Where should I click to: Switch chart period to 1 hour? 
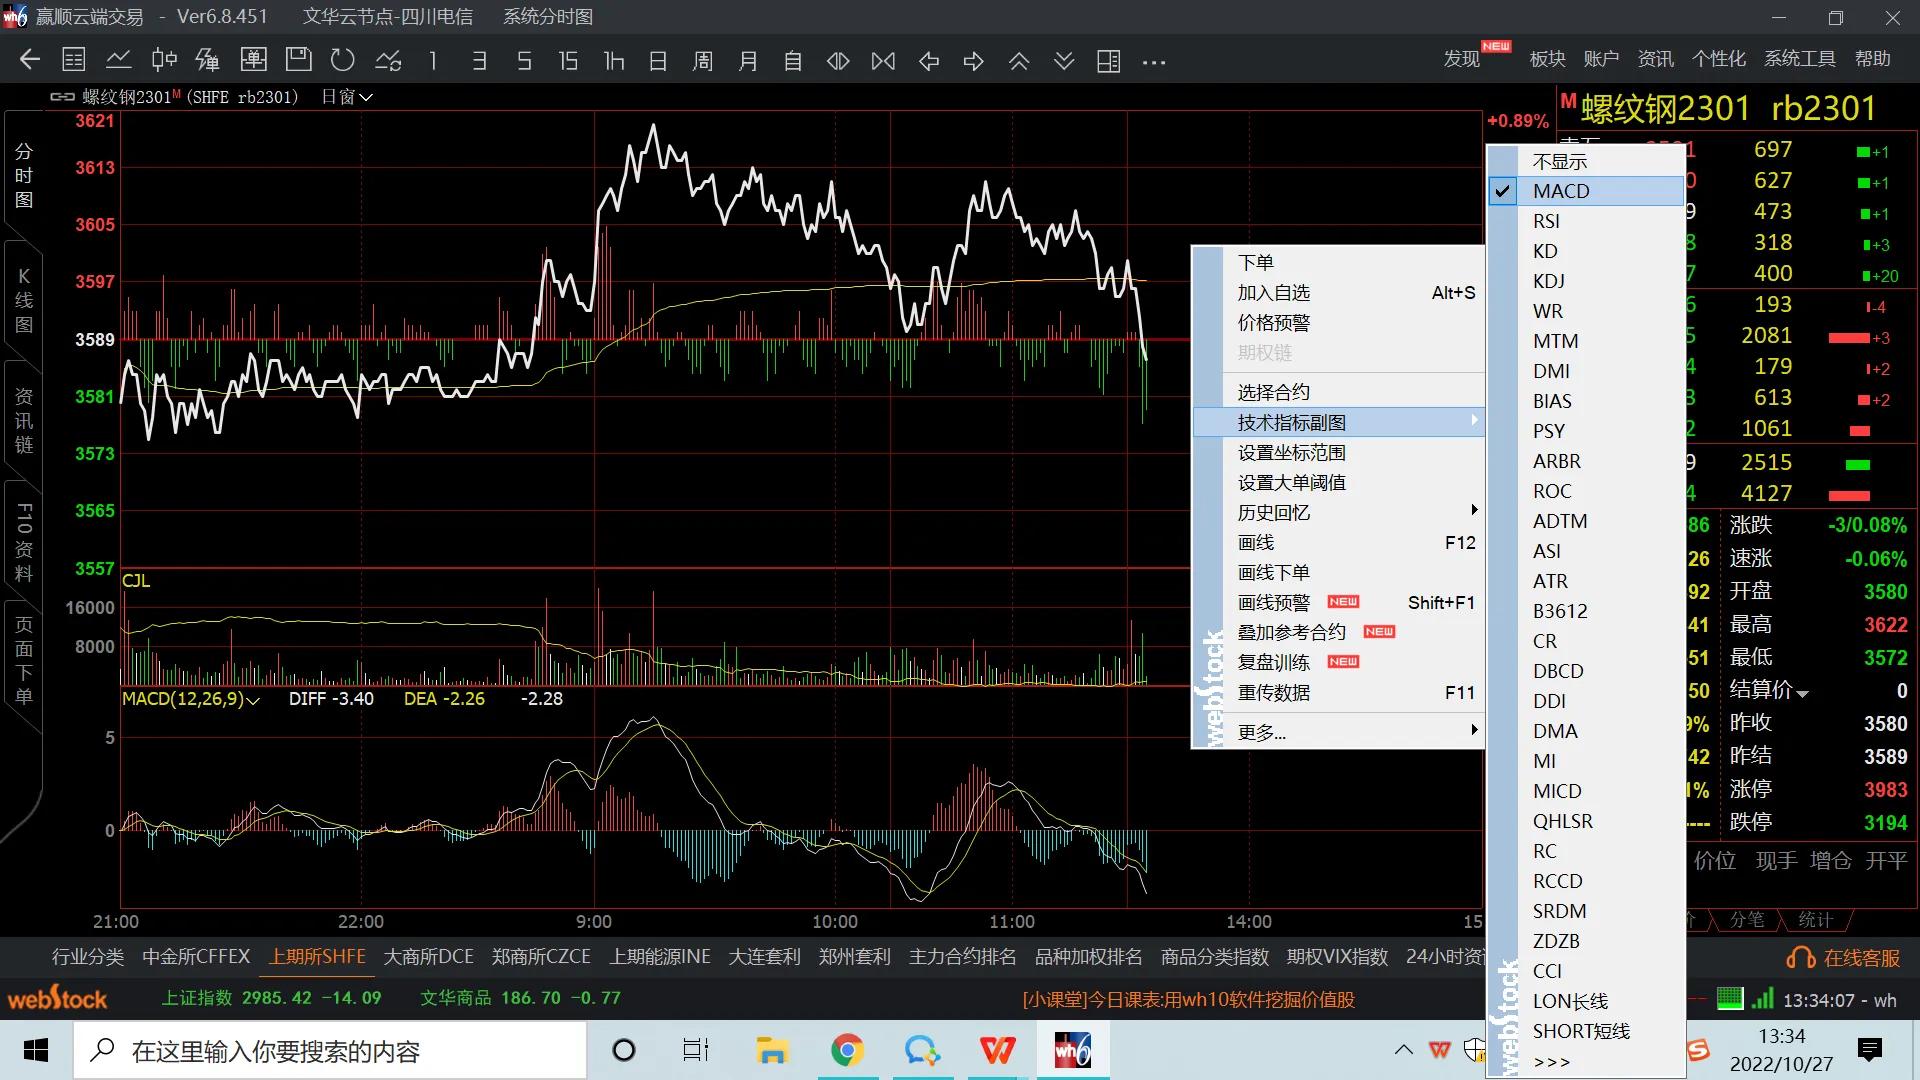coord(613,60)
